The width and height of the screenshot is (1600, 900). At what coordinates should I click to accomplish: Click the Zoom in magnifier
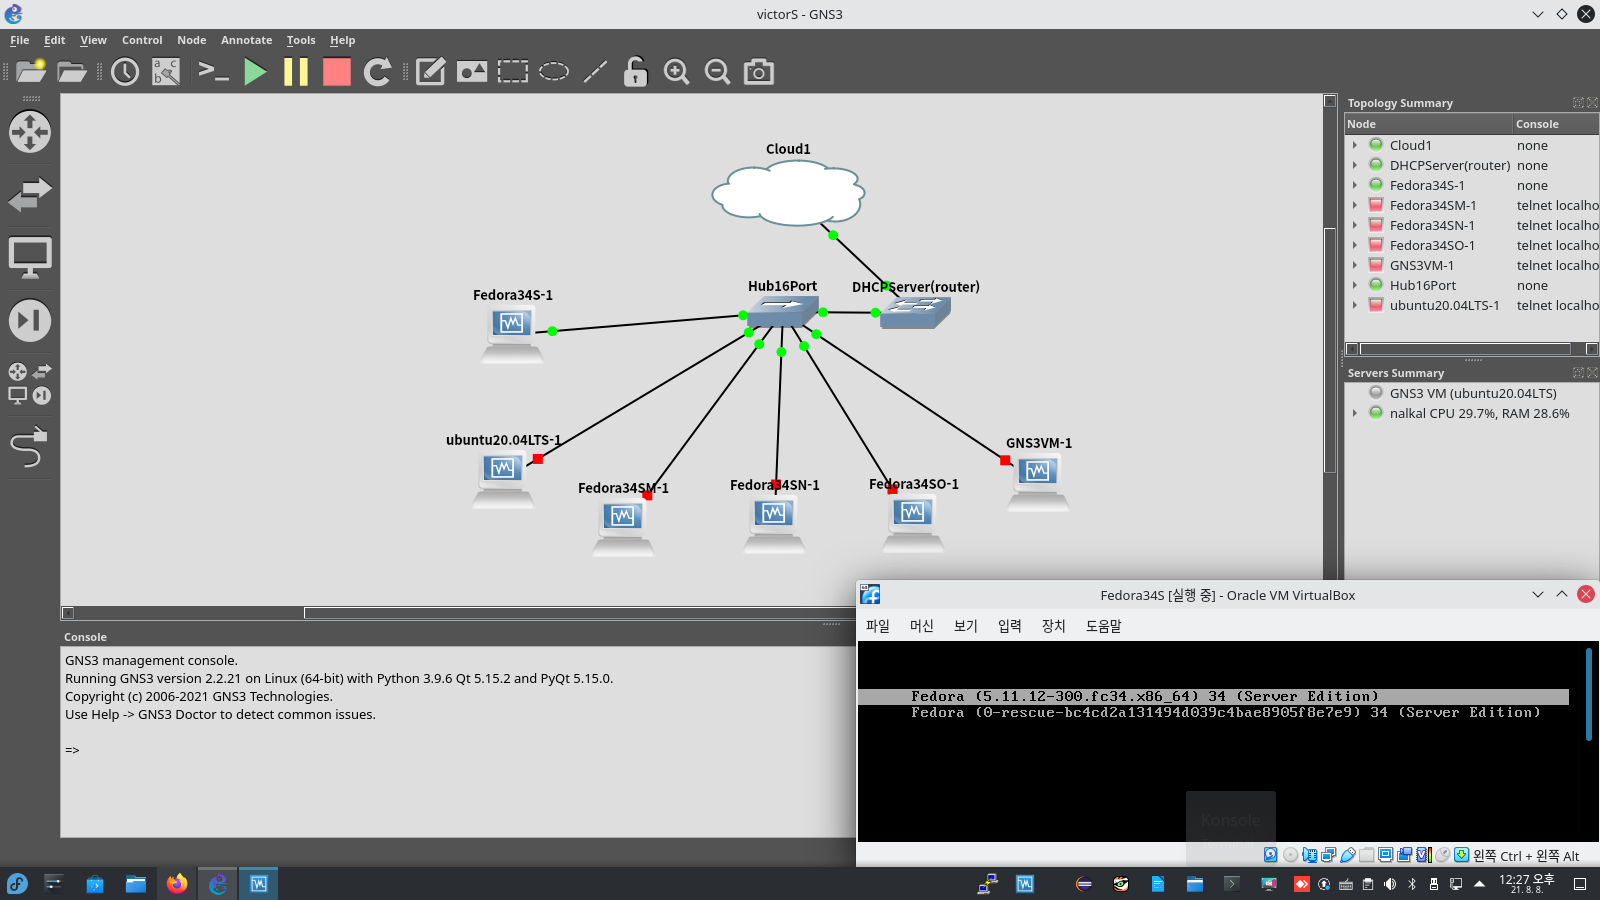[677, 72]
